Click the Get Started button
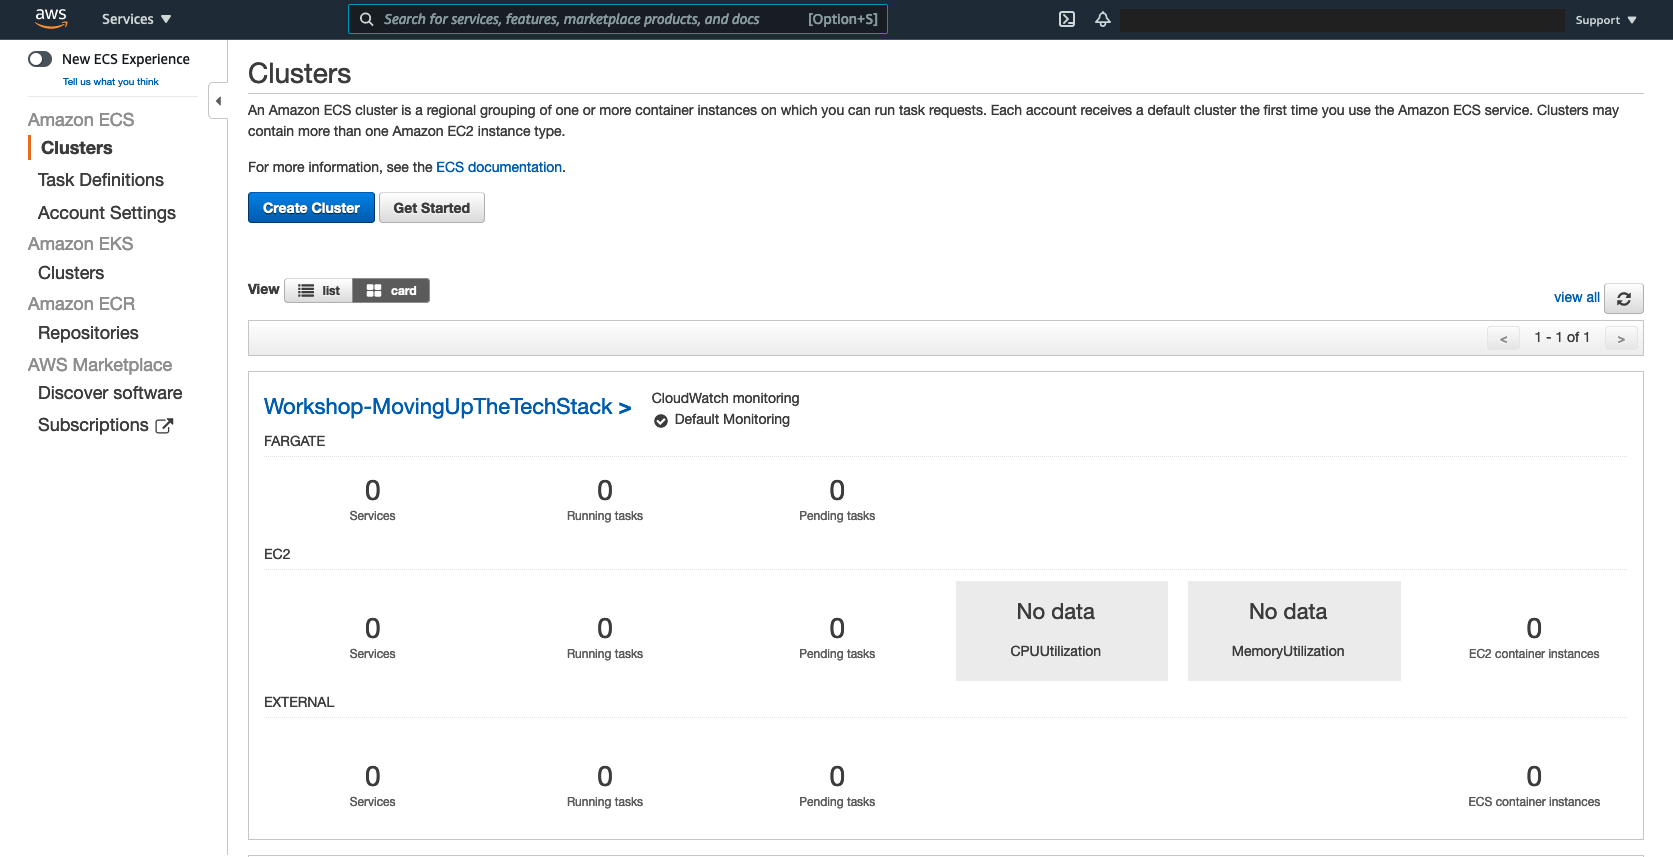 pyautogui.click(x=432, y=208)
